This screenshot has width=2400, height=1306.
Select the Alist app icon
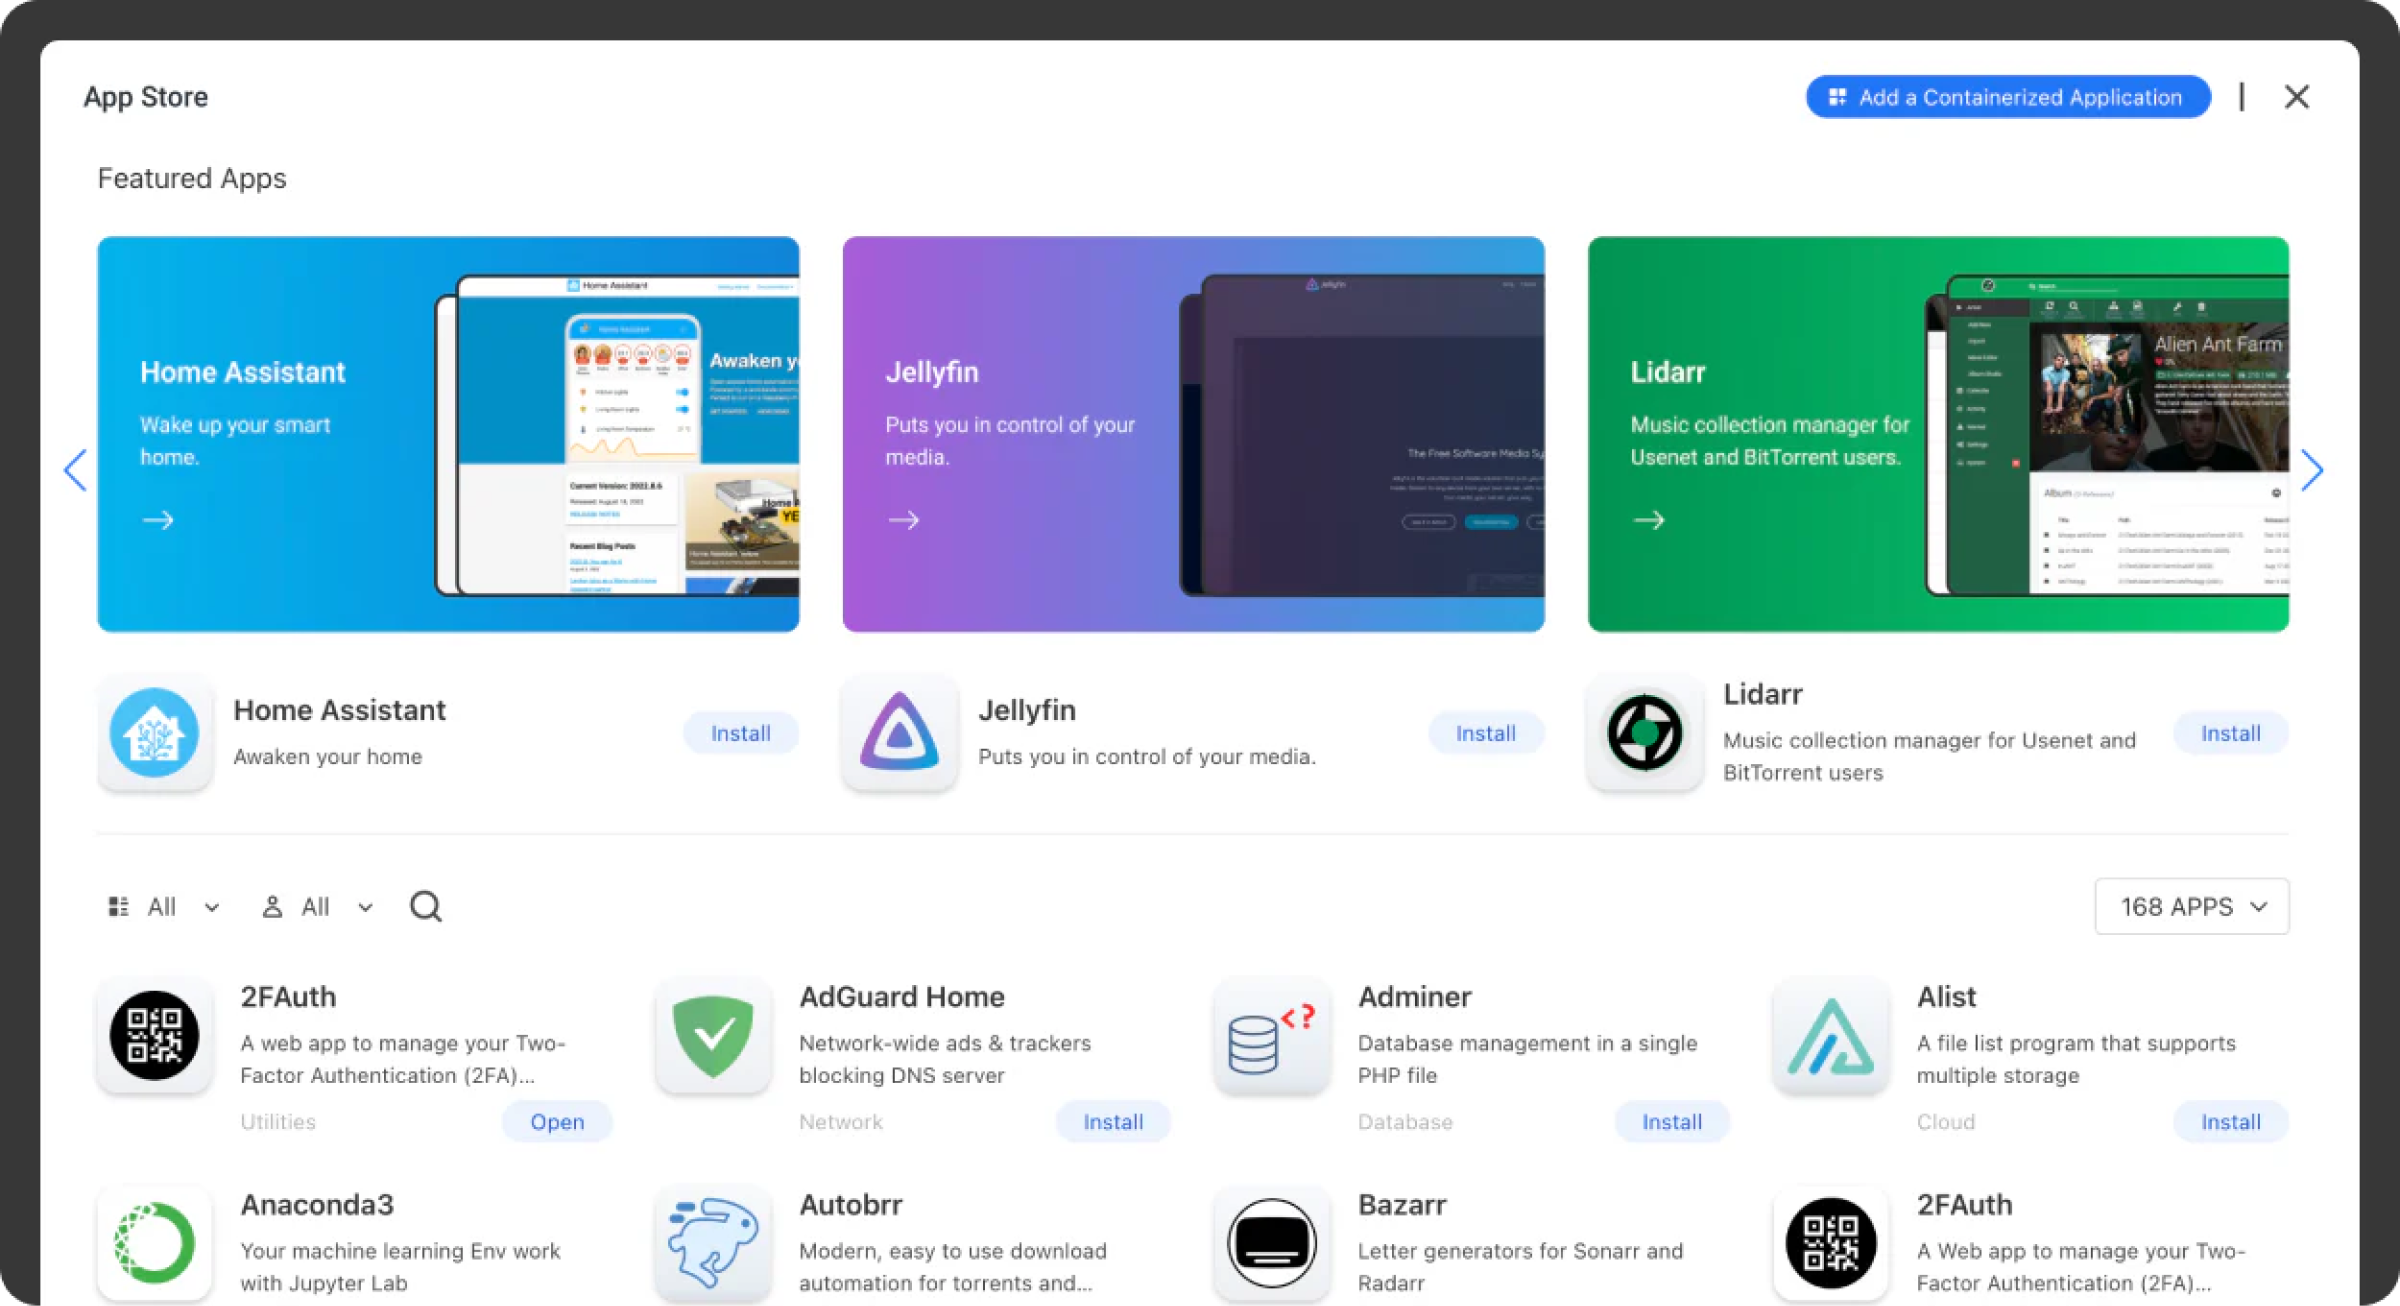coord(1830,1035)
